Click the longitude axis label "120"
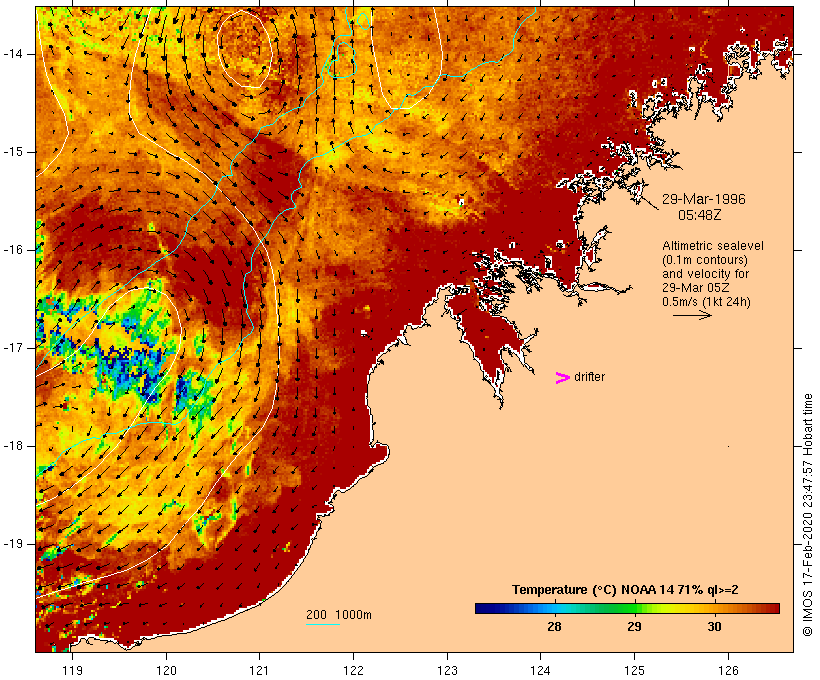 [x=166, y=671]
